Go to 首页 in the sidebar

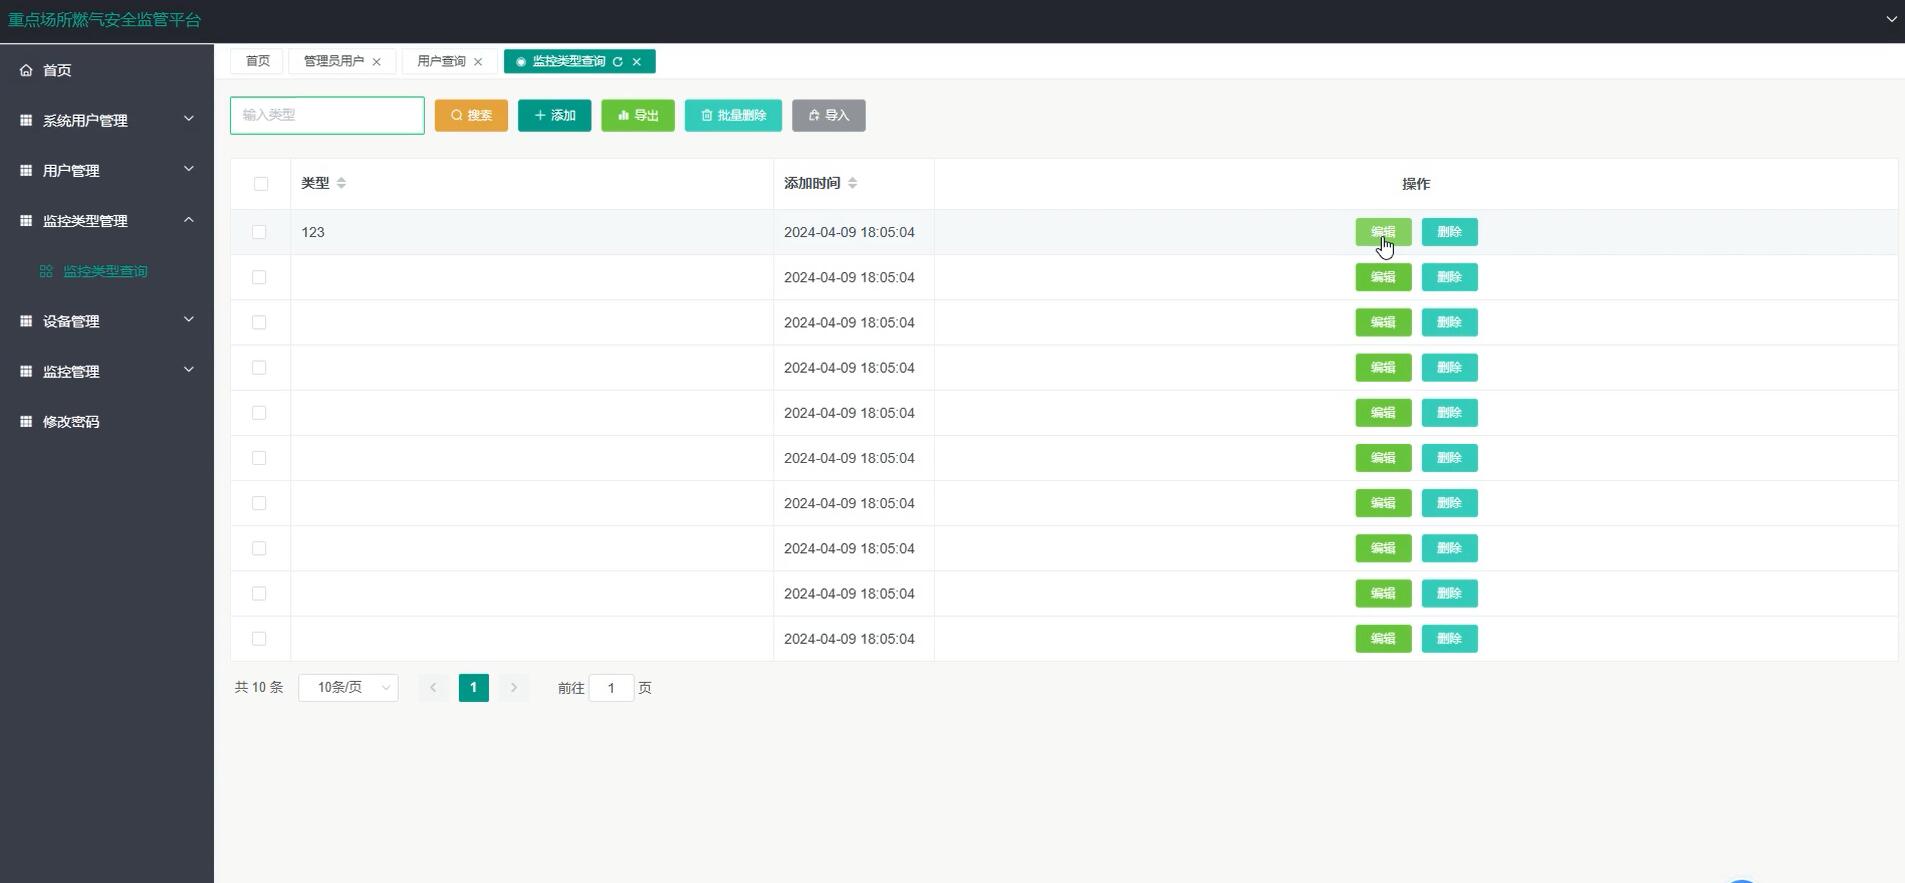coord(57,70)
